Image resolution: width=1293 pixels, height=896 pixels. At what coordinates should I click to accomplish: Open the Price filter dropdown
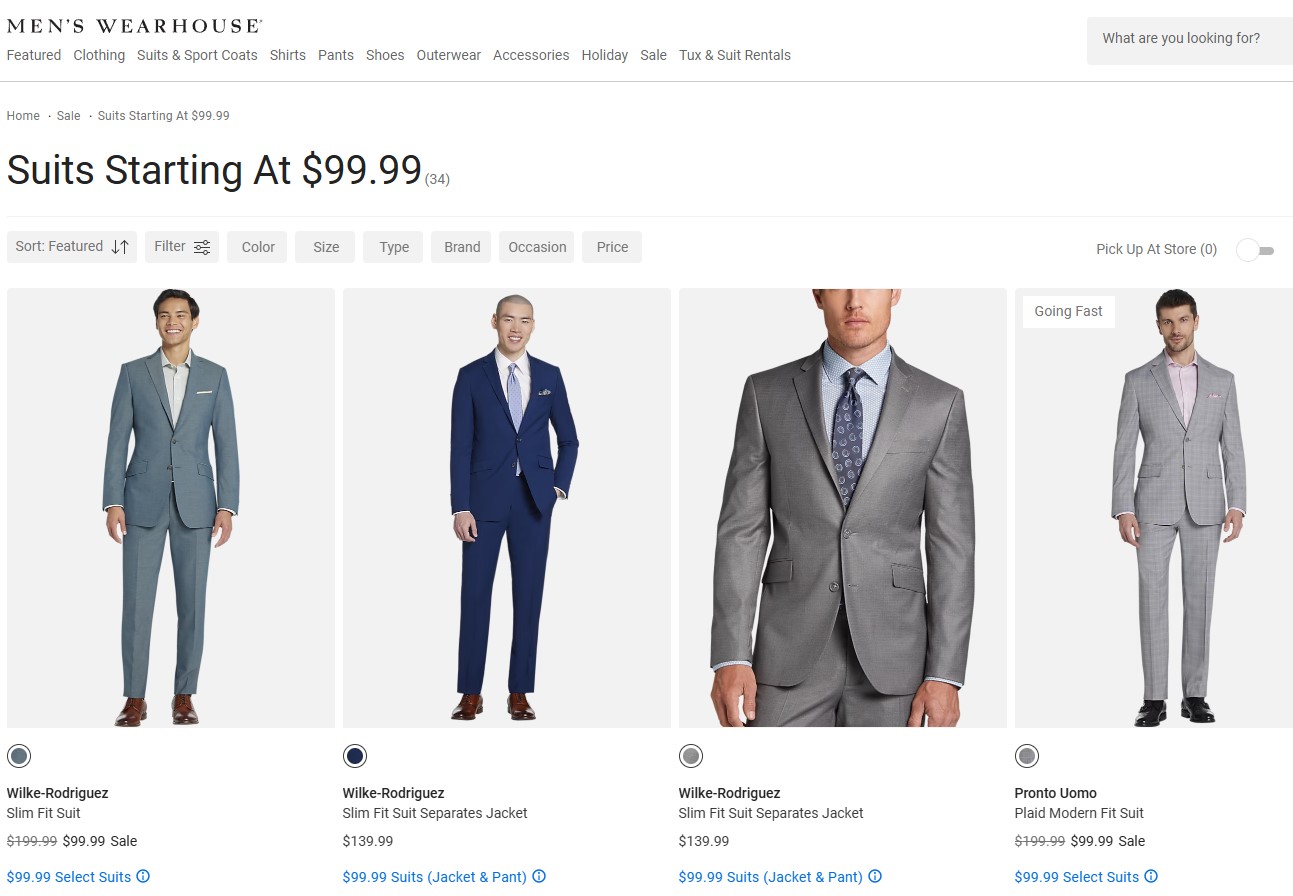point(612,247)
